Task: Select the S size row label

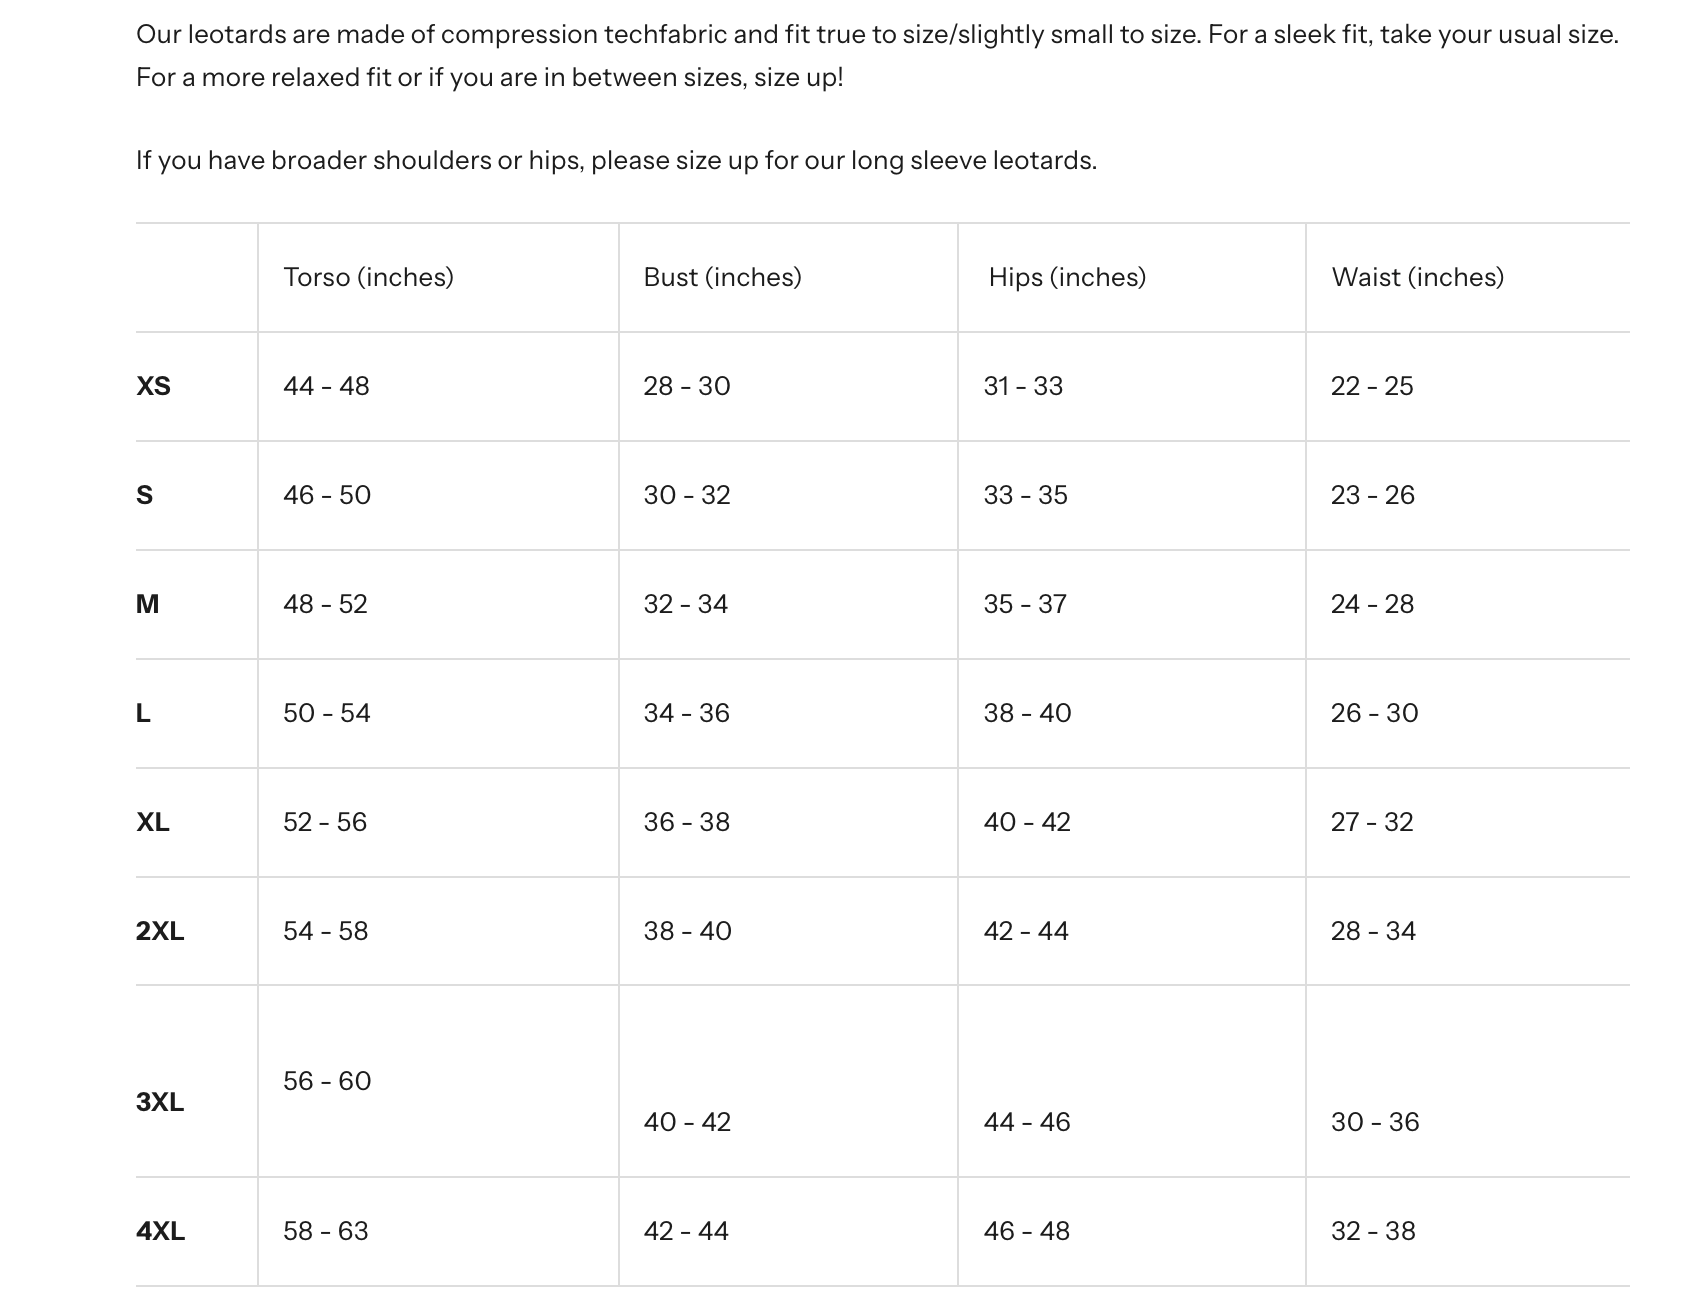Action: [x=145, y=495]
